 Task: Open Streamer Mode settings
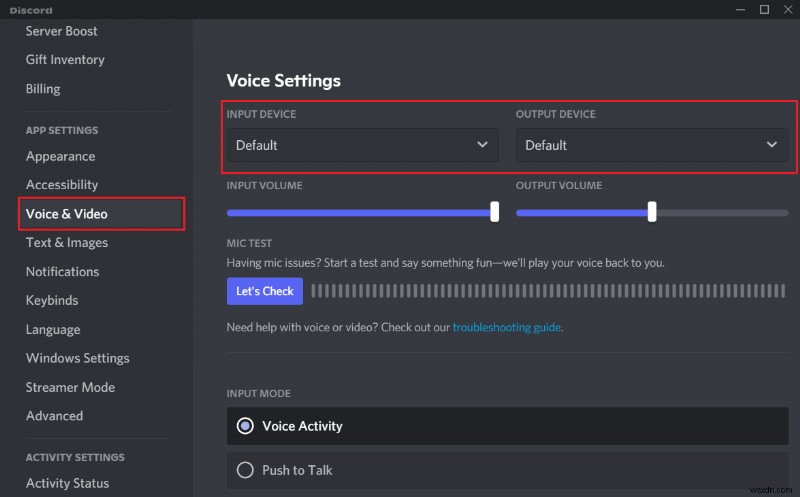click(x=70, y=387)
